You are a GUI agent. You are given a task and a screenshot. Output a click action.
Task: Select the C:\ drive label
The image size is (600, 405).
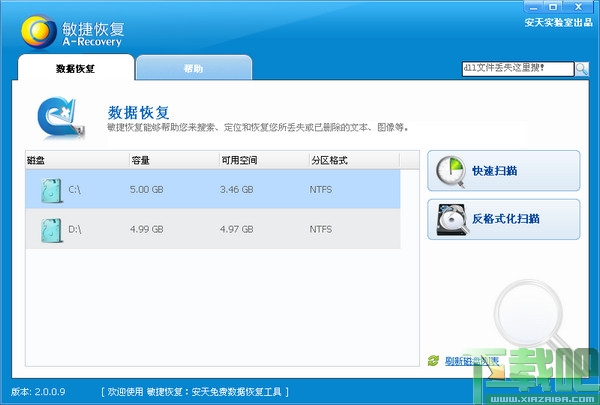point(75,189)
